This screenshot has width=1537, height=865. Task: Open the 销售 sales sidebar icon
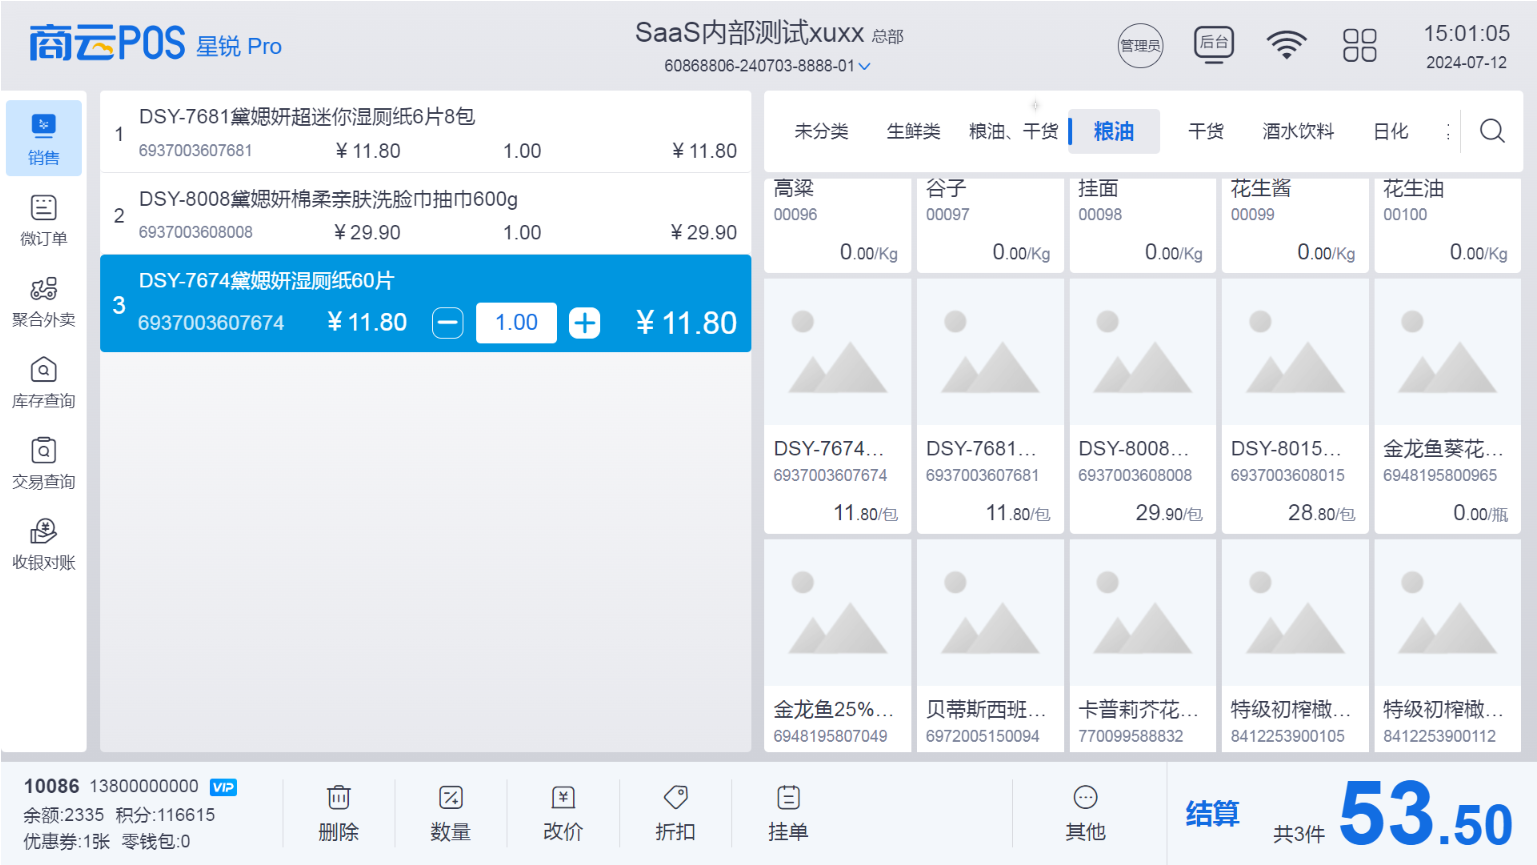click(x=43, y=138)
